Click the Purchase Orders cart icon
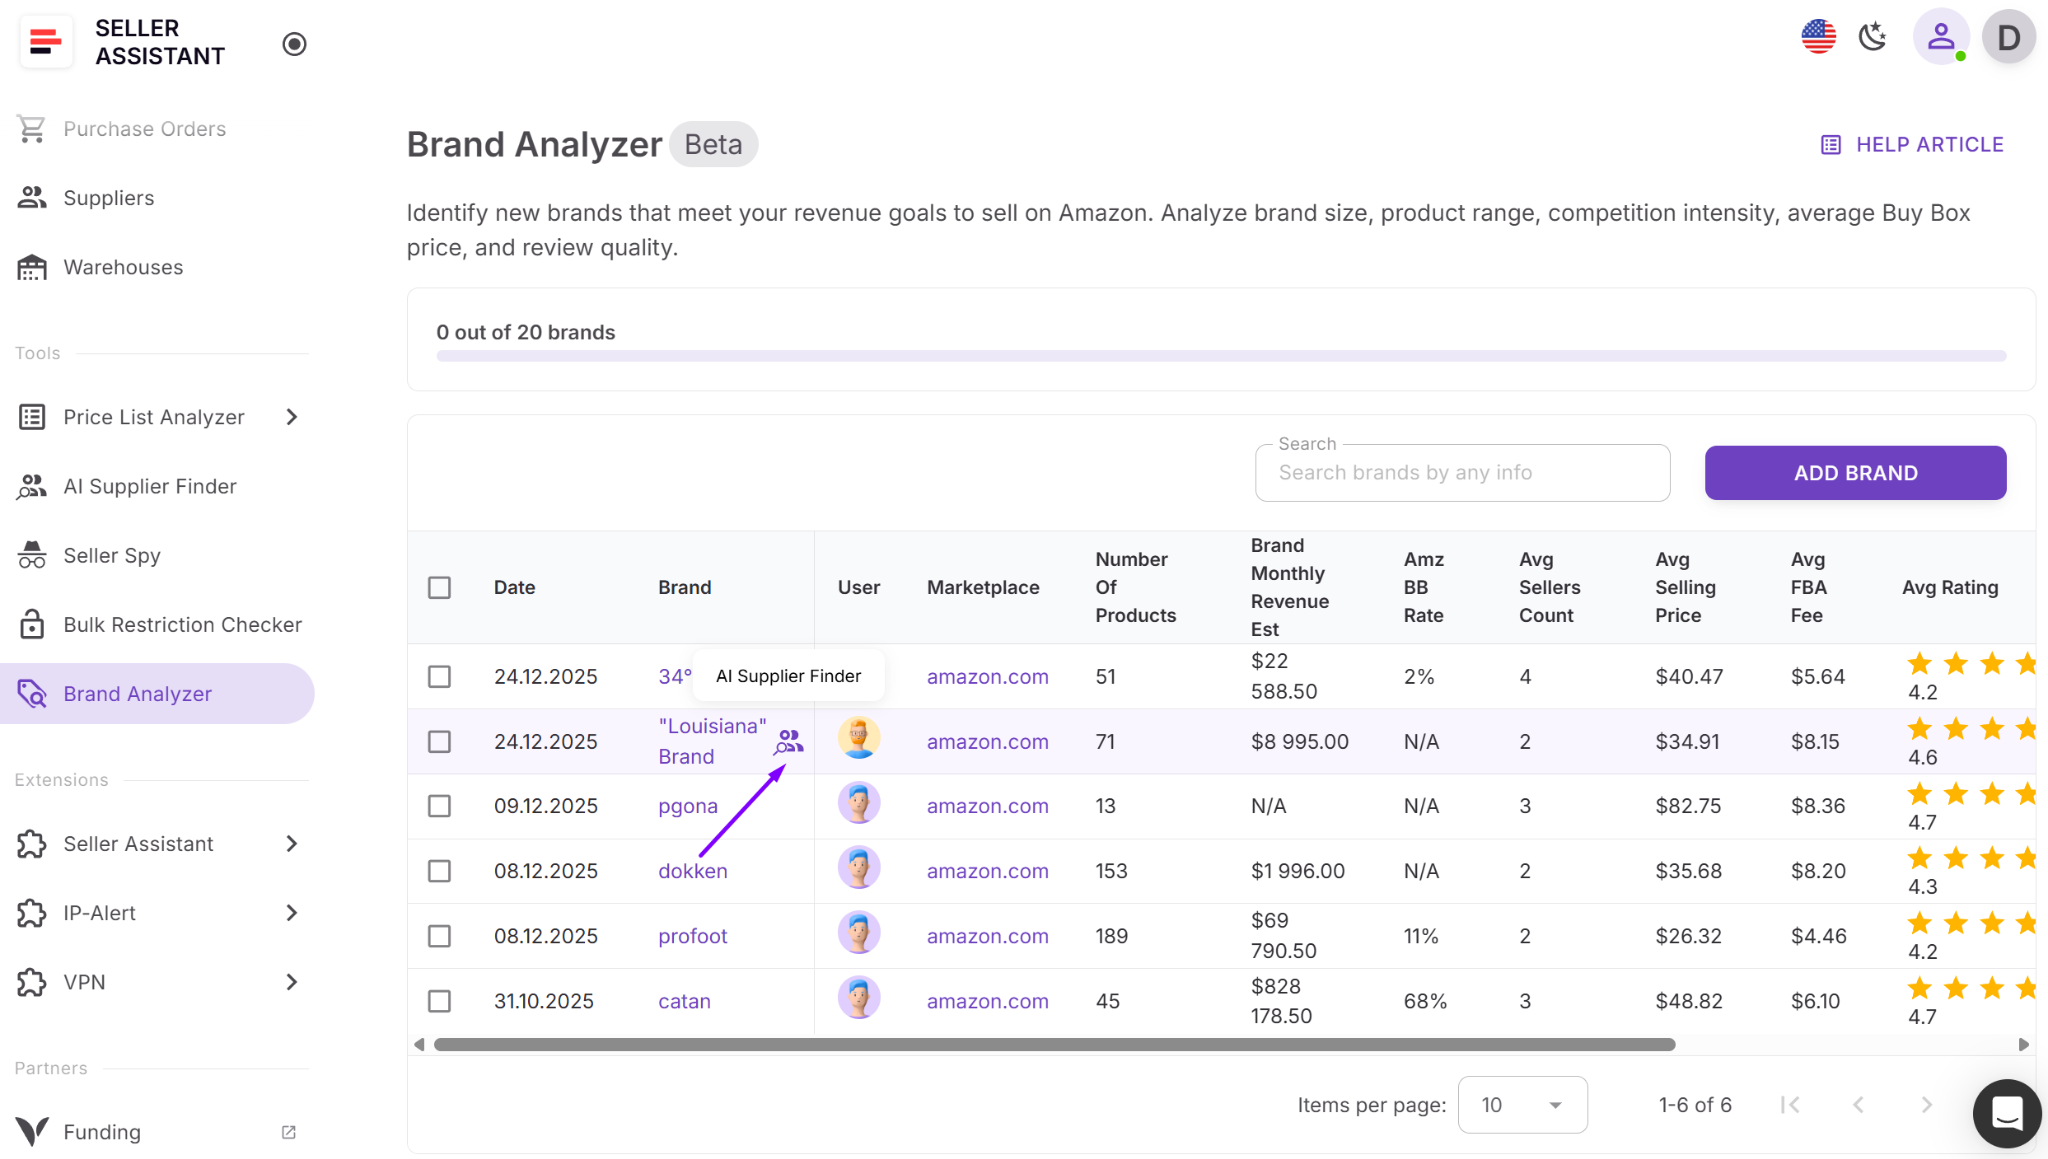The height and width of the screenshot is (1159, 2048). (32, 128)
